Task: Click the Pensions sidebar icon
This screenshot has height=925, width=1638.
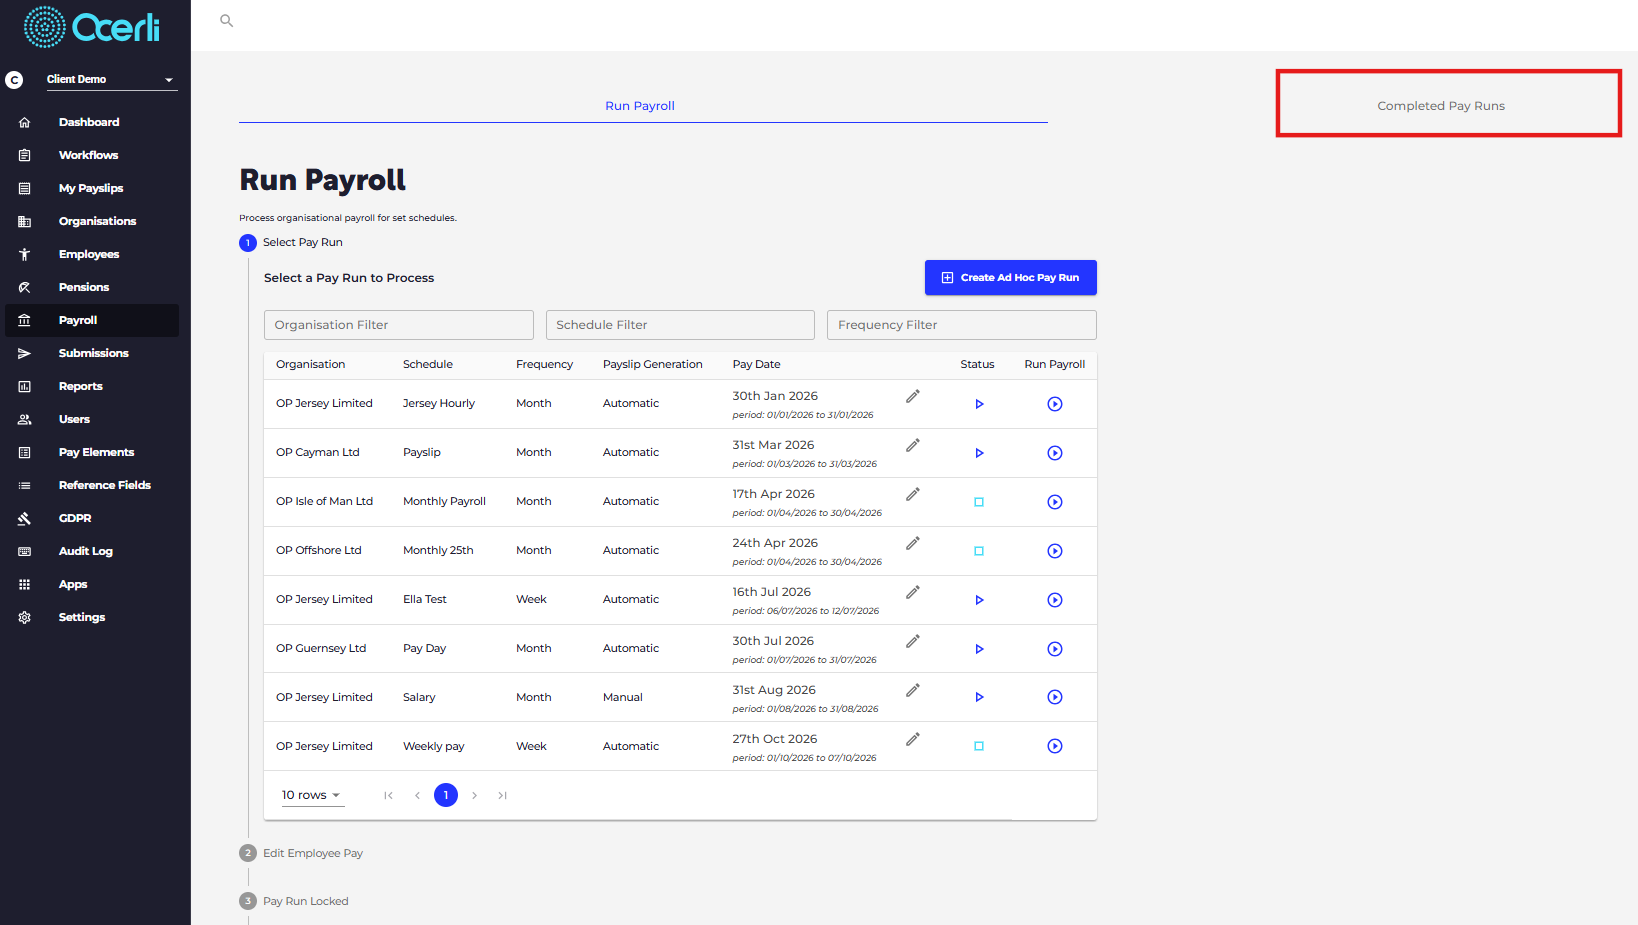Action: pos(24,287)
